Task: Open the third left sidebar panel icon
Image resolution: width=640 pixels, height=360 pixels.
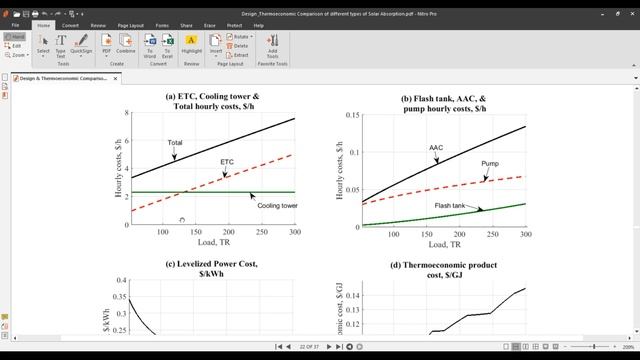Action: coord(5,95)
